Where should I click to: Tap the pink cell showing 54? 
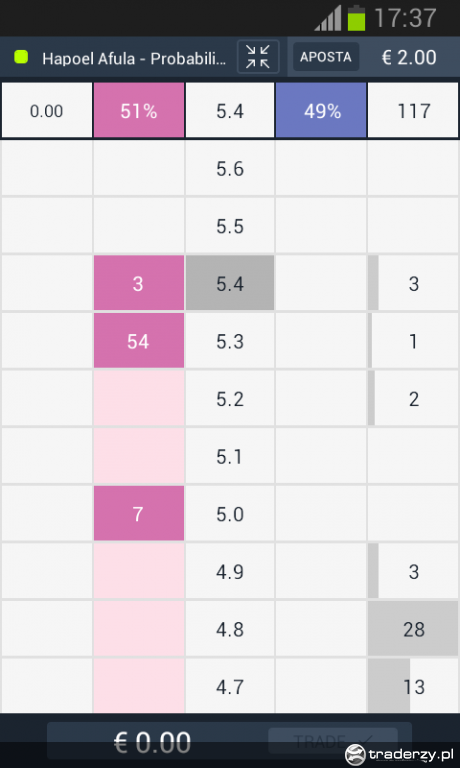[139, 341]
